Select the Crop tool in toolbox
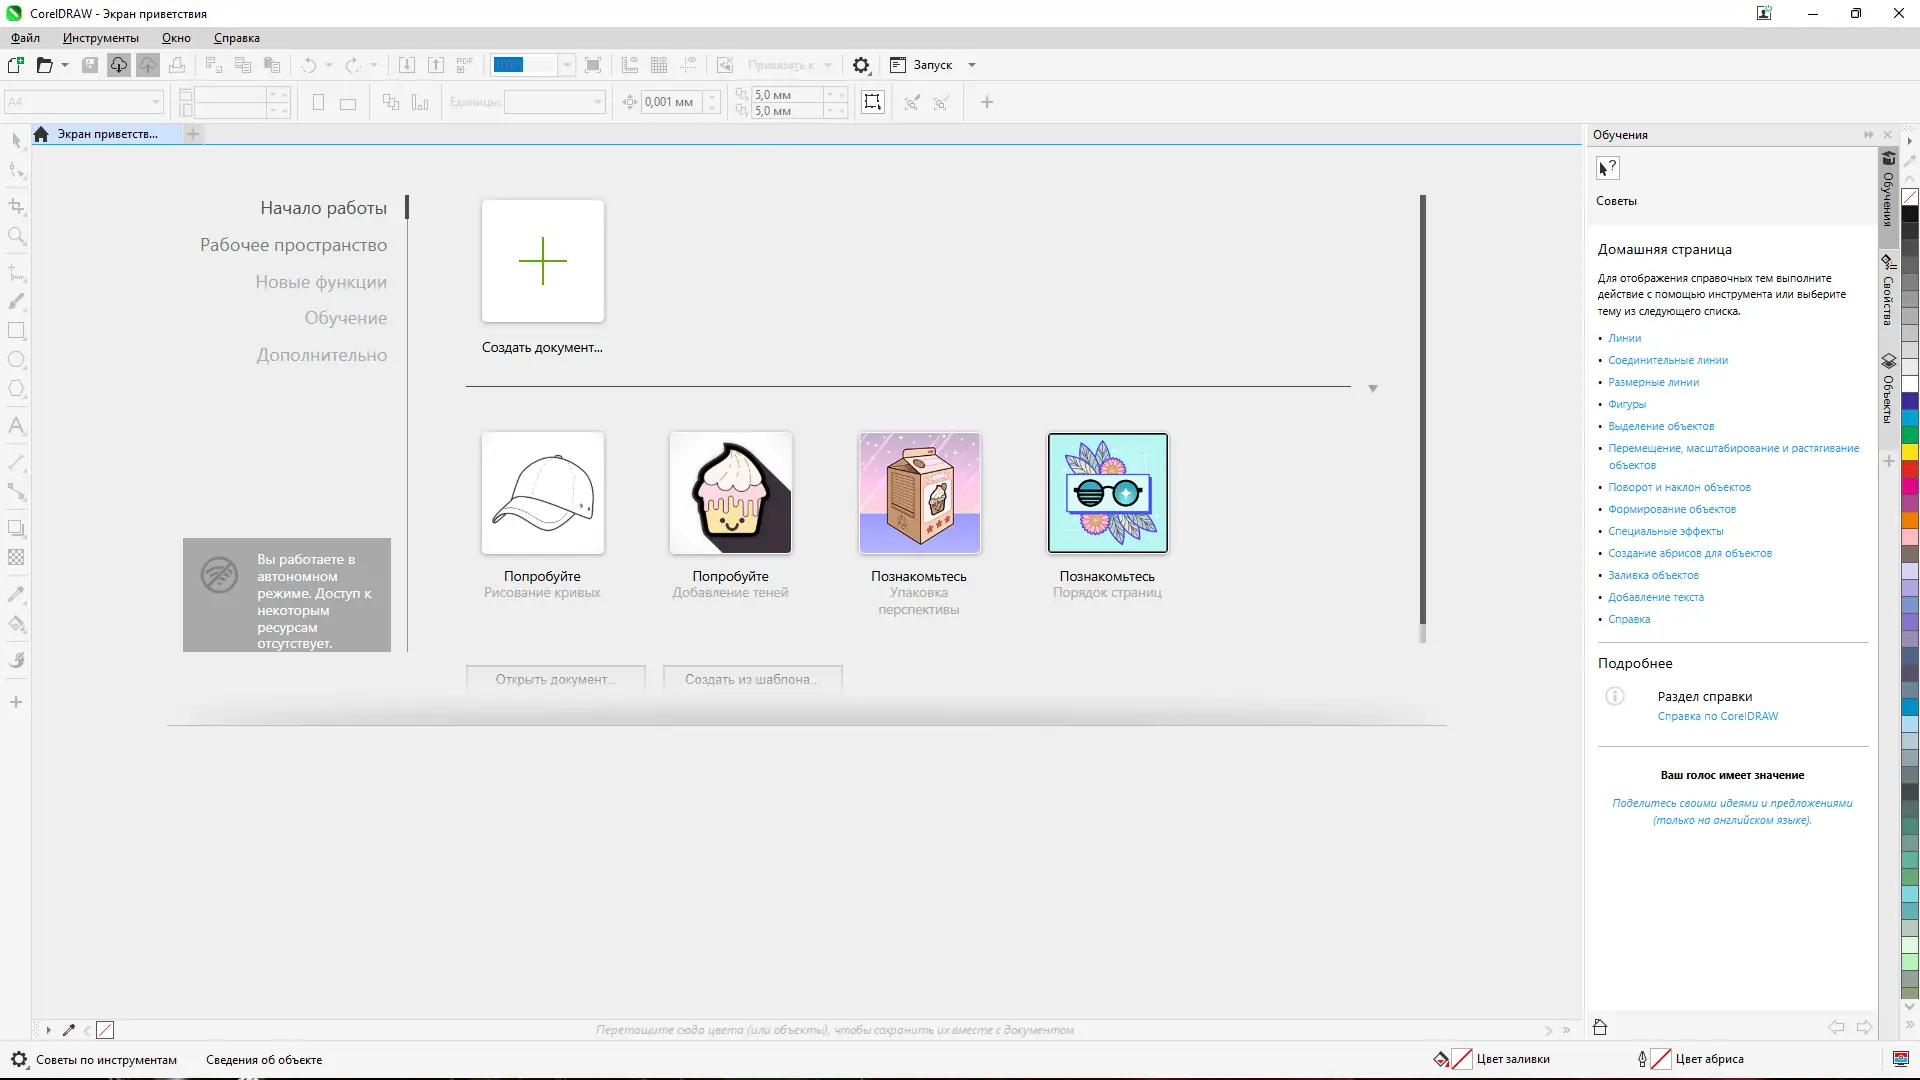Screen dimensions: 1920x1080 [x=16, y=206]
